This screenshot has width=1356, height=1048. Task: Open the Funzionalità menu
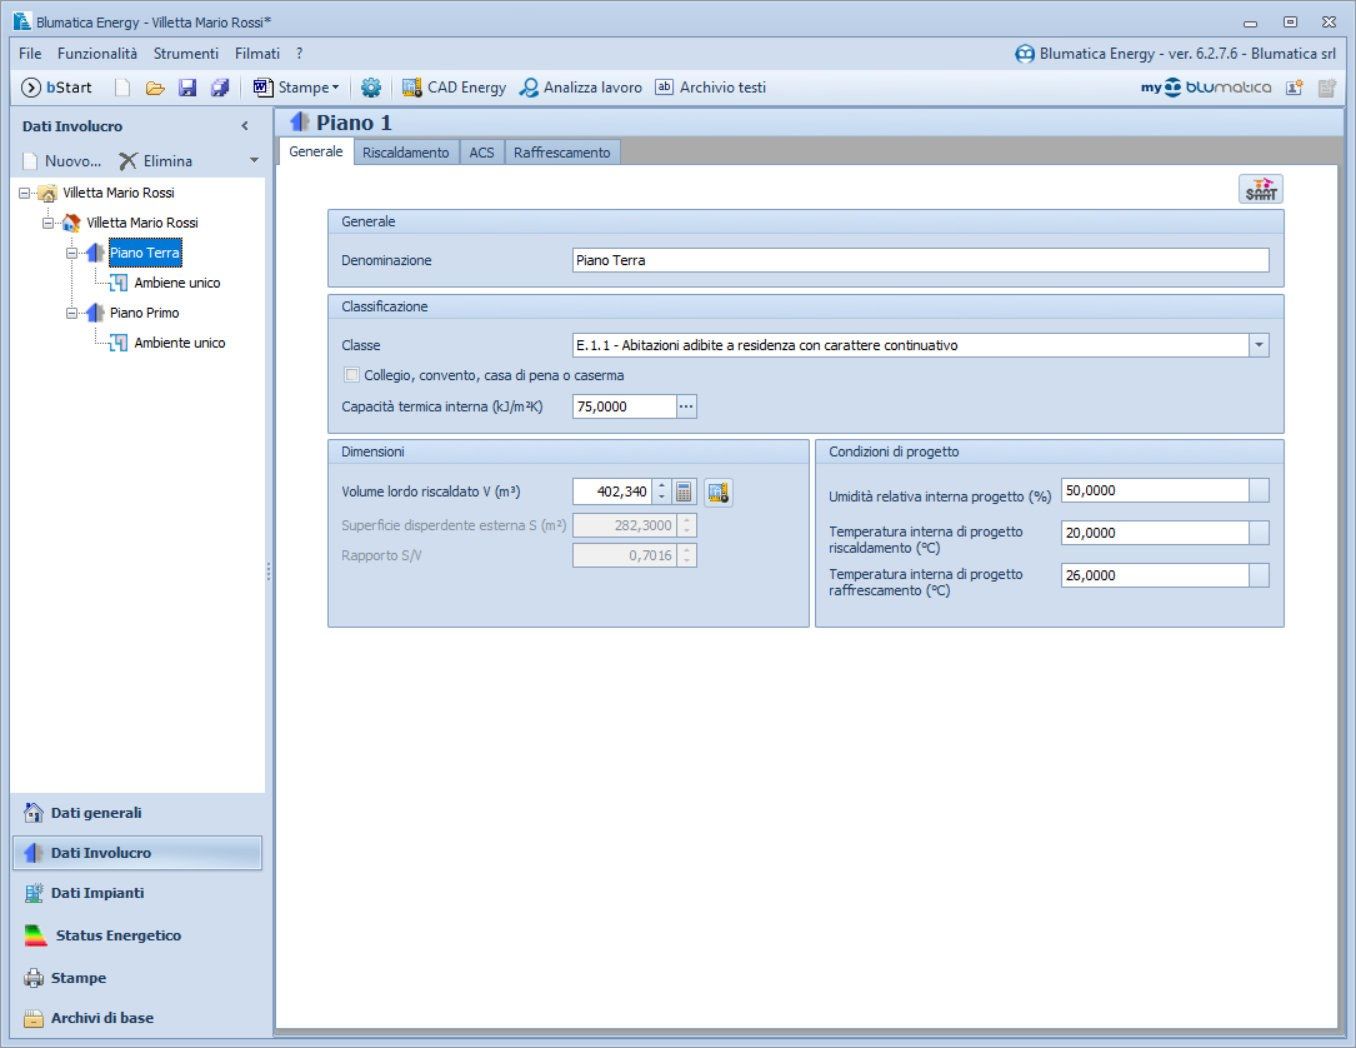click(x=97, y=54)
